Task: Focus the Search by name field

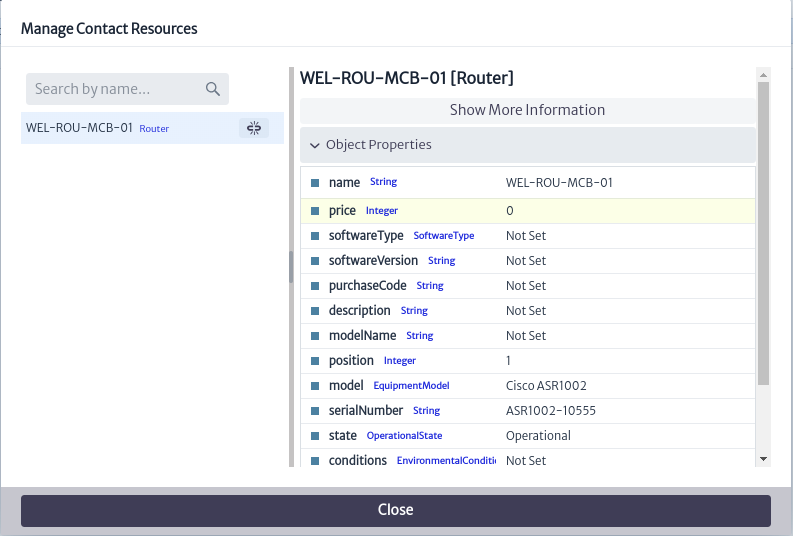Action: (x=127, y=89)
